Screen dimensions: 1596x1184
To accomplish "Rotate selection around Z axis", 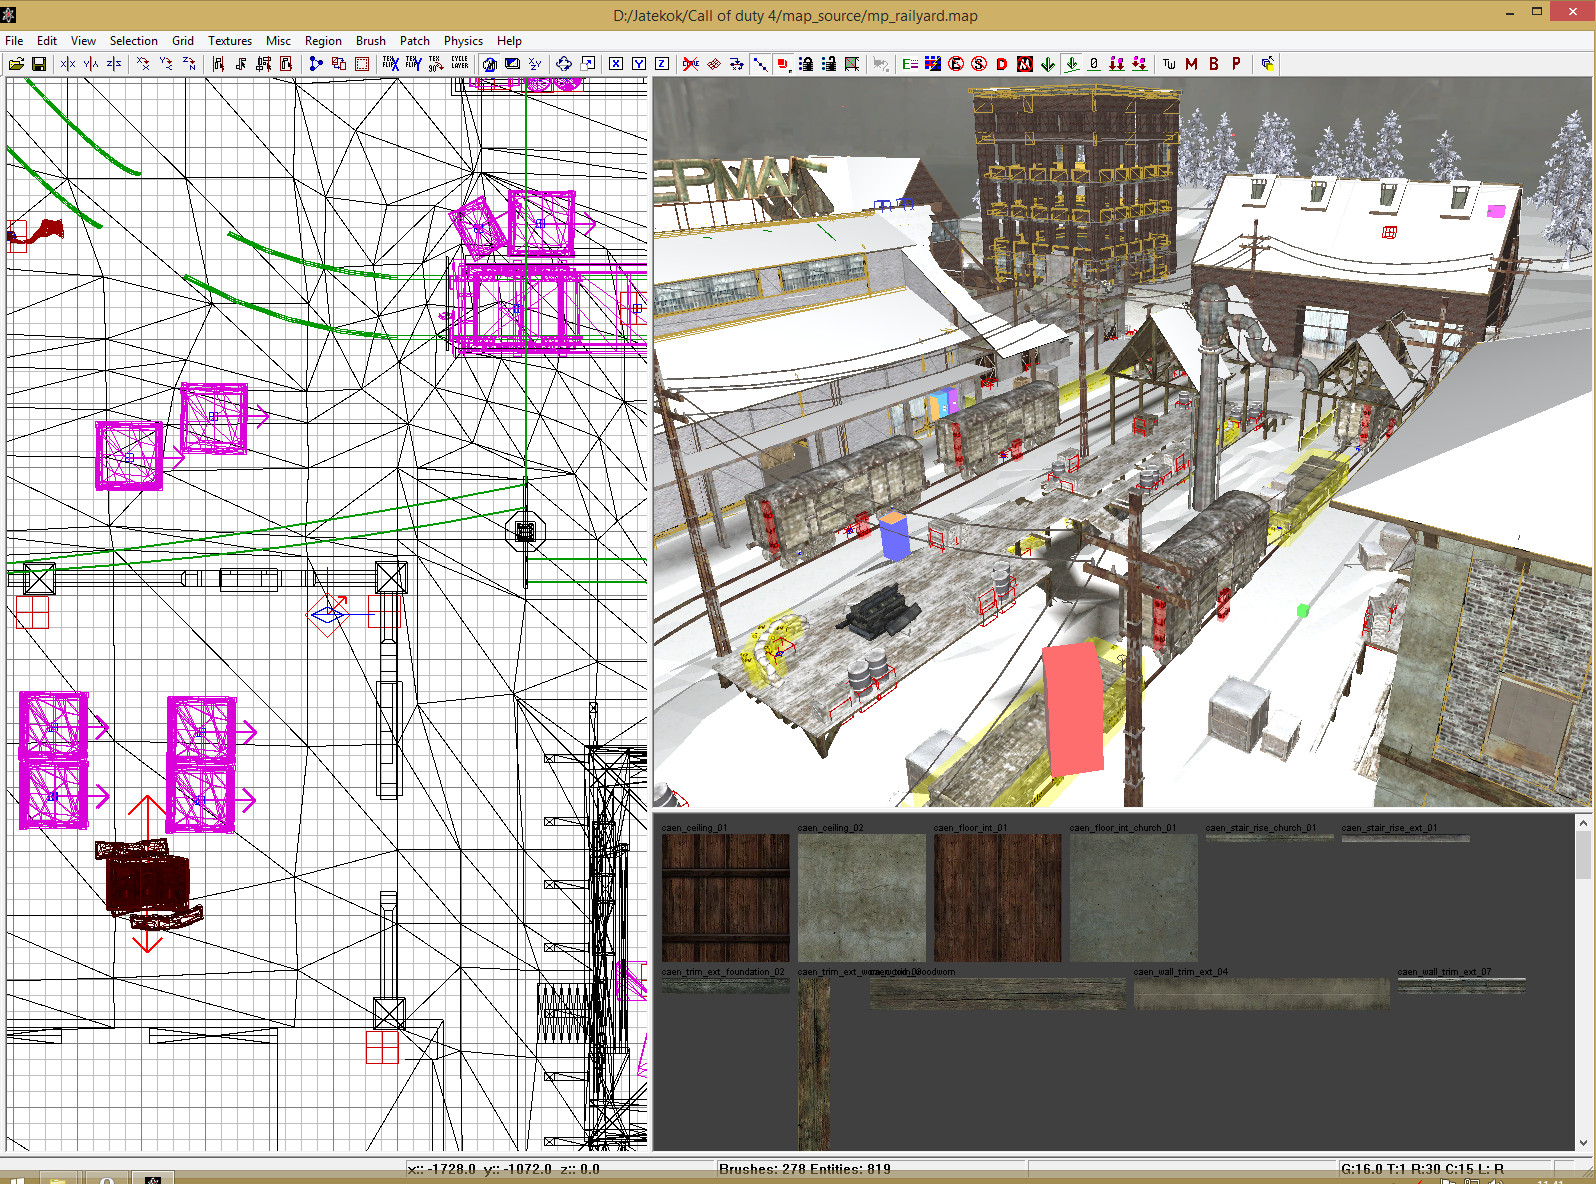I will tap(189, 64).
